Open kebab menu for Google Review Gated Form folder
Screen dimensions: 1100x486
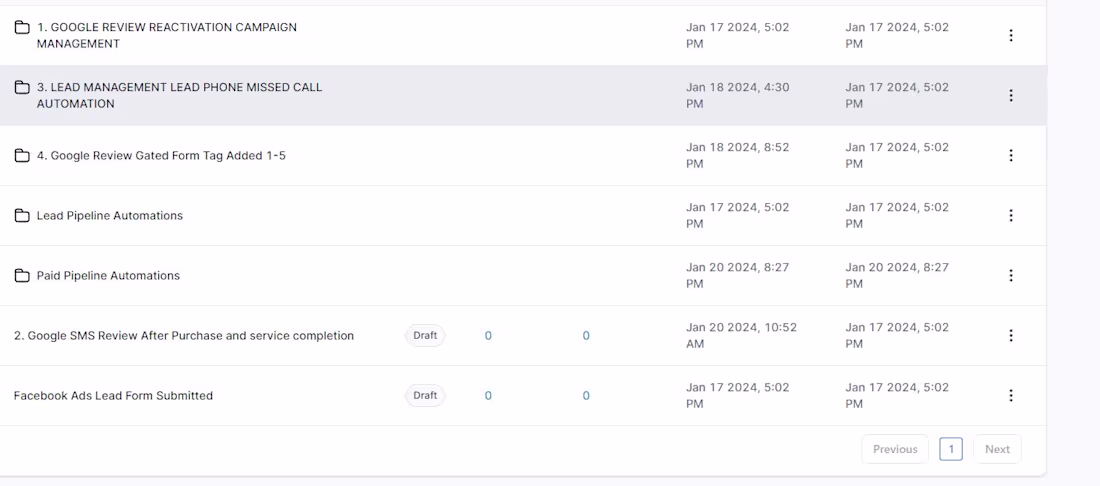click(1011, 156)
